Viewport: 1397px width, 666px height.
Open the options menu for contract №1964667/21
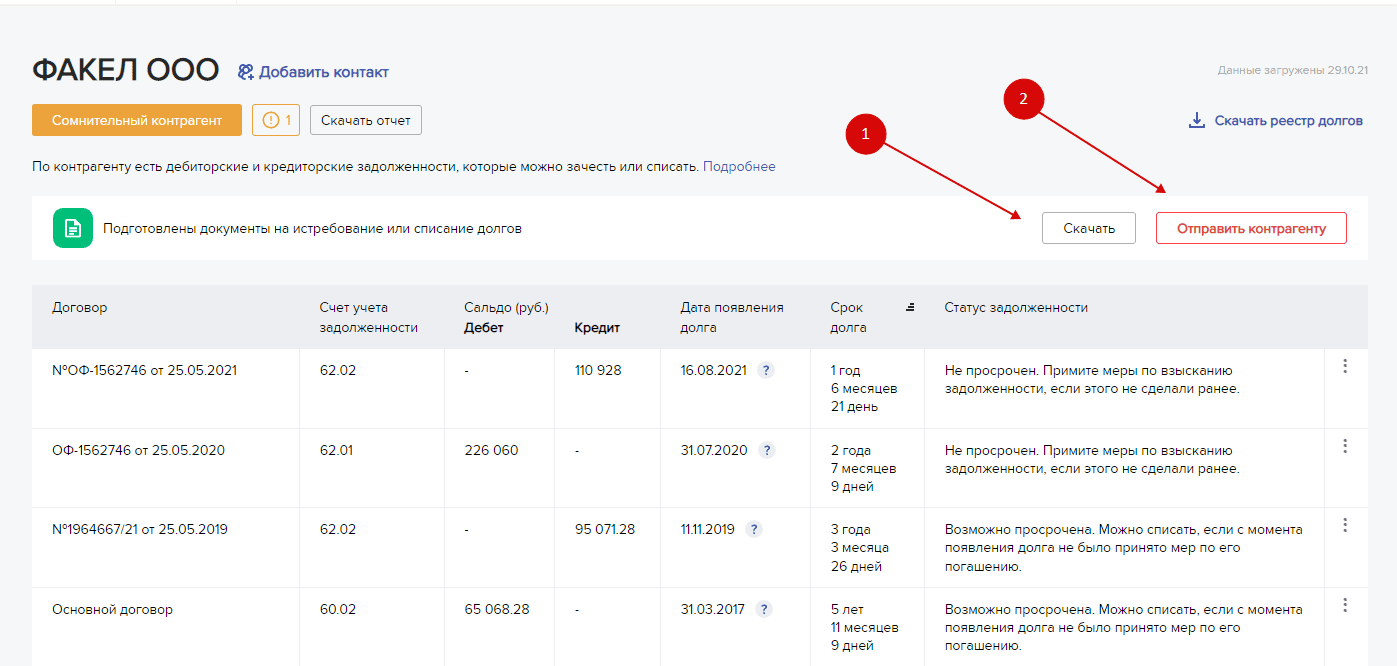pos(1345,525)
